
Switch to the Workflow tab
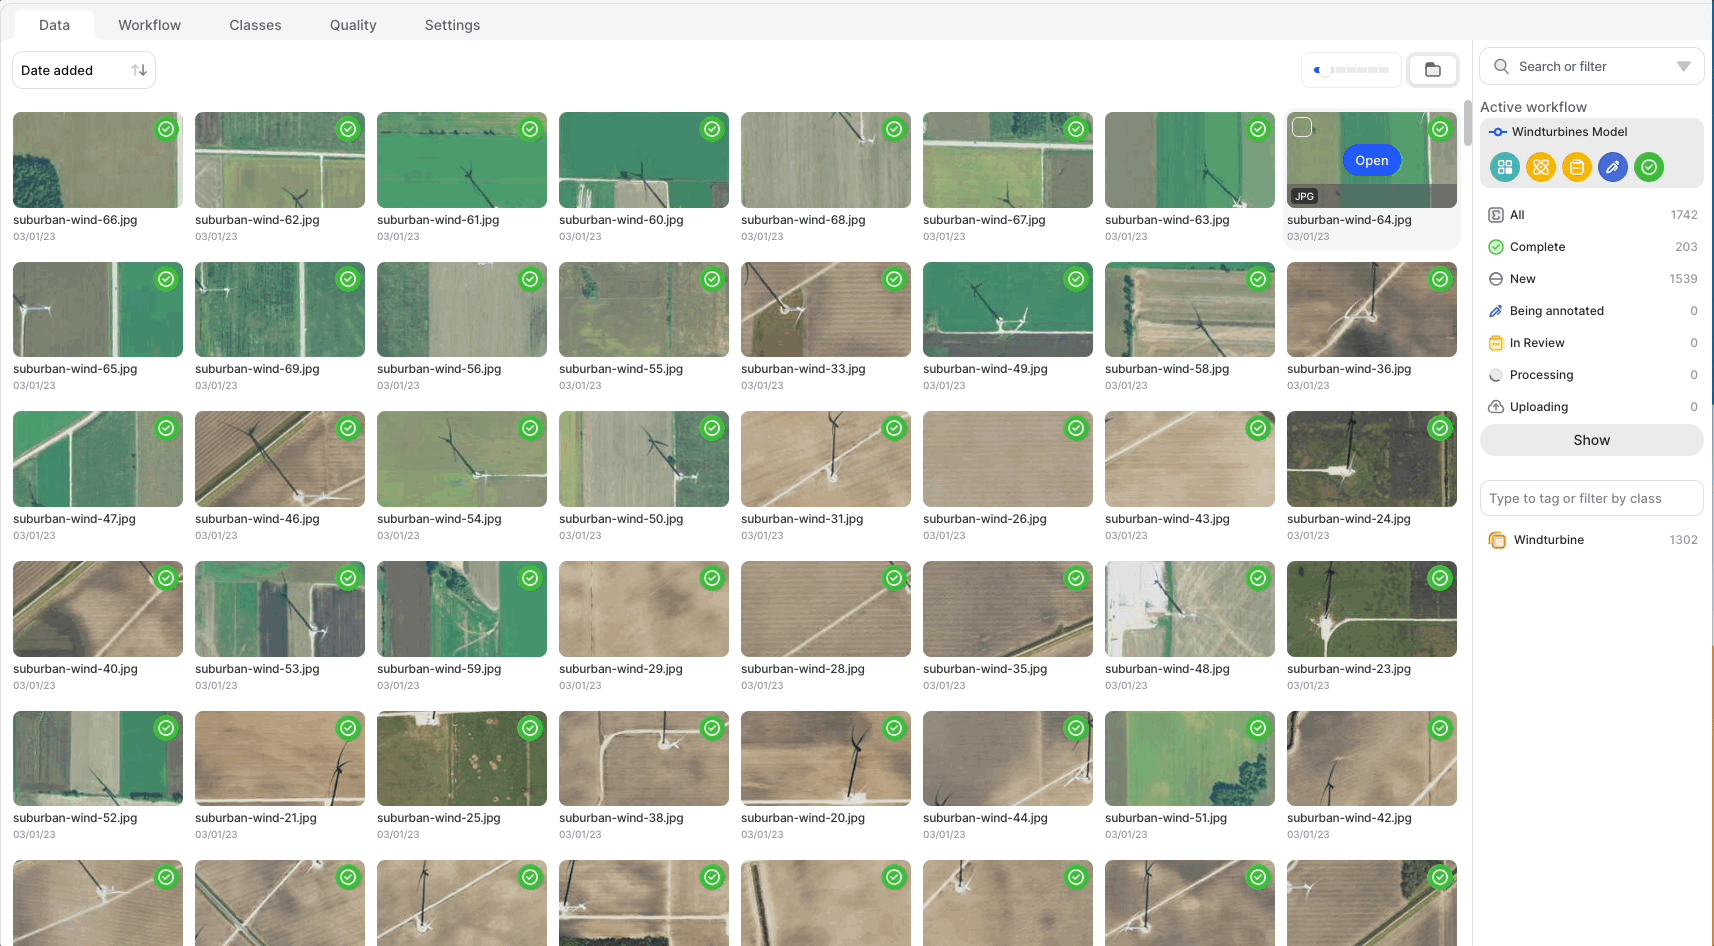pyautogui.click(x=150, y=25)
